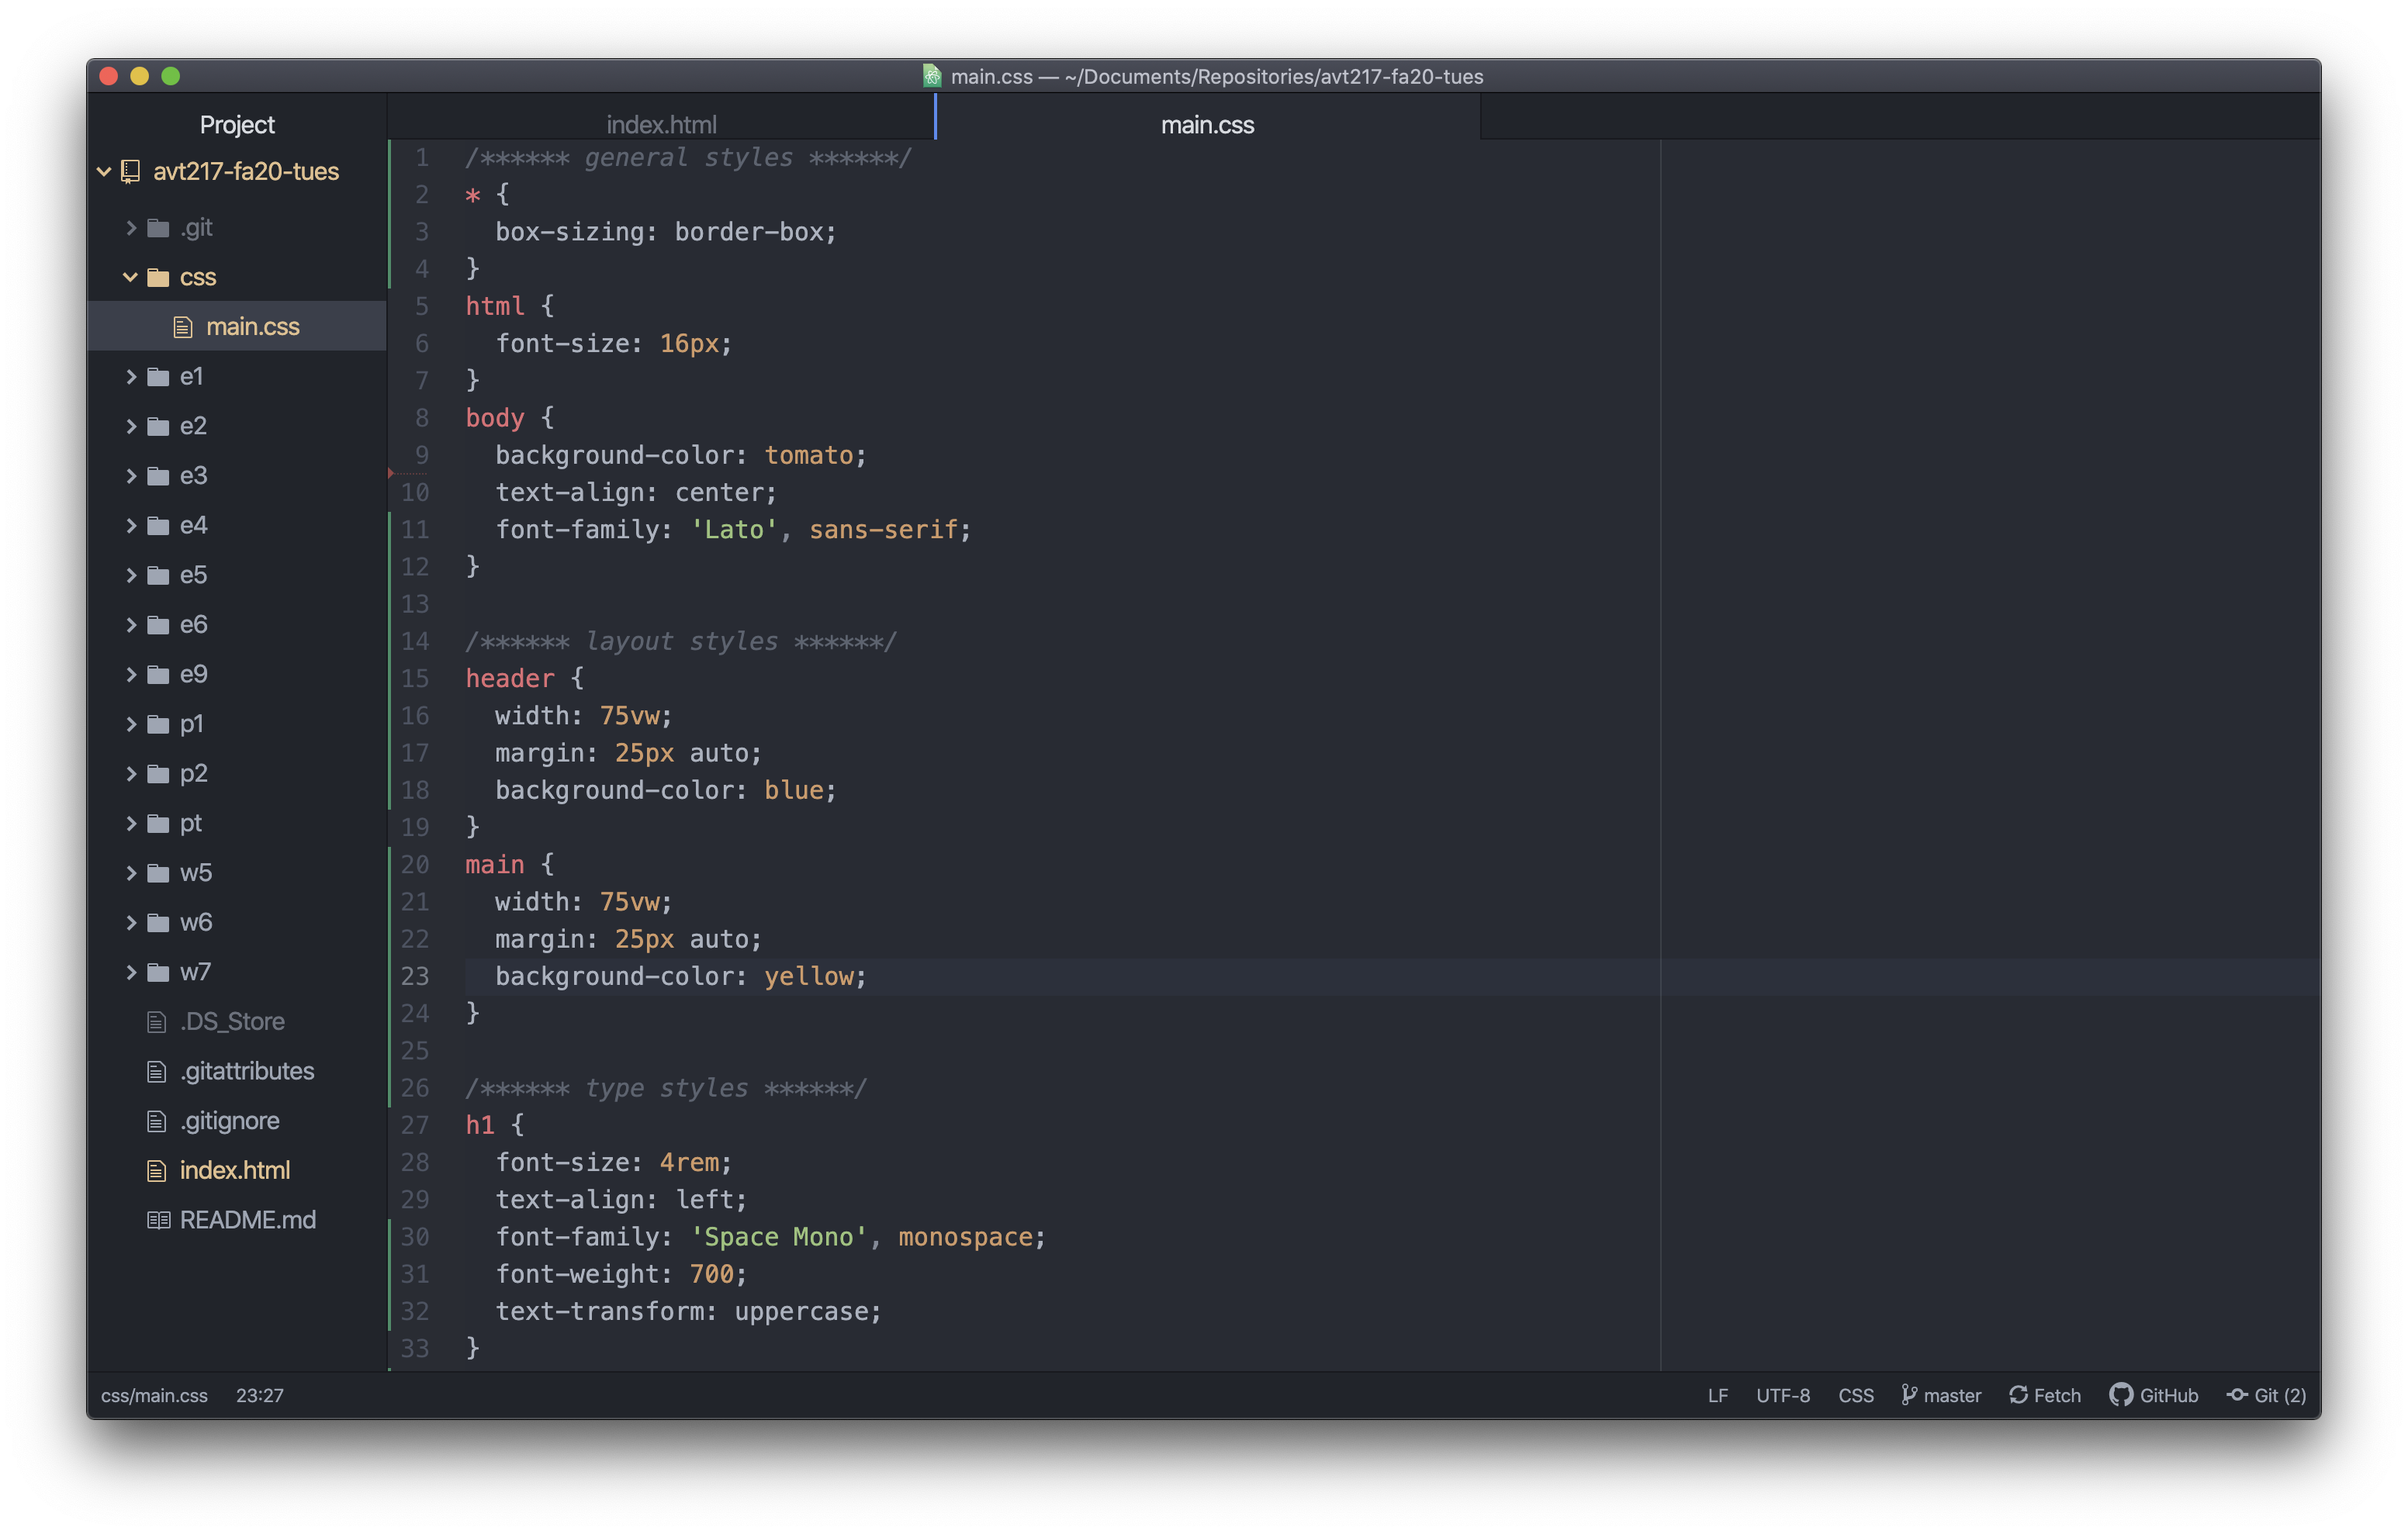Click the .DS_Store file icon
This screenshot has width=2408, height=1534.
[x=157, y=1022]
